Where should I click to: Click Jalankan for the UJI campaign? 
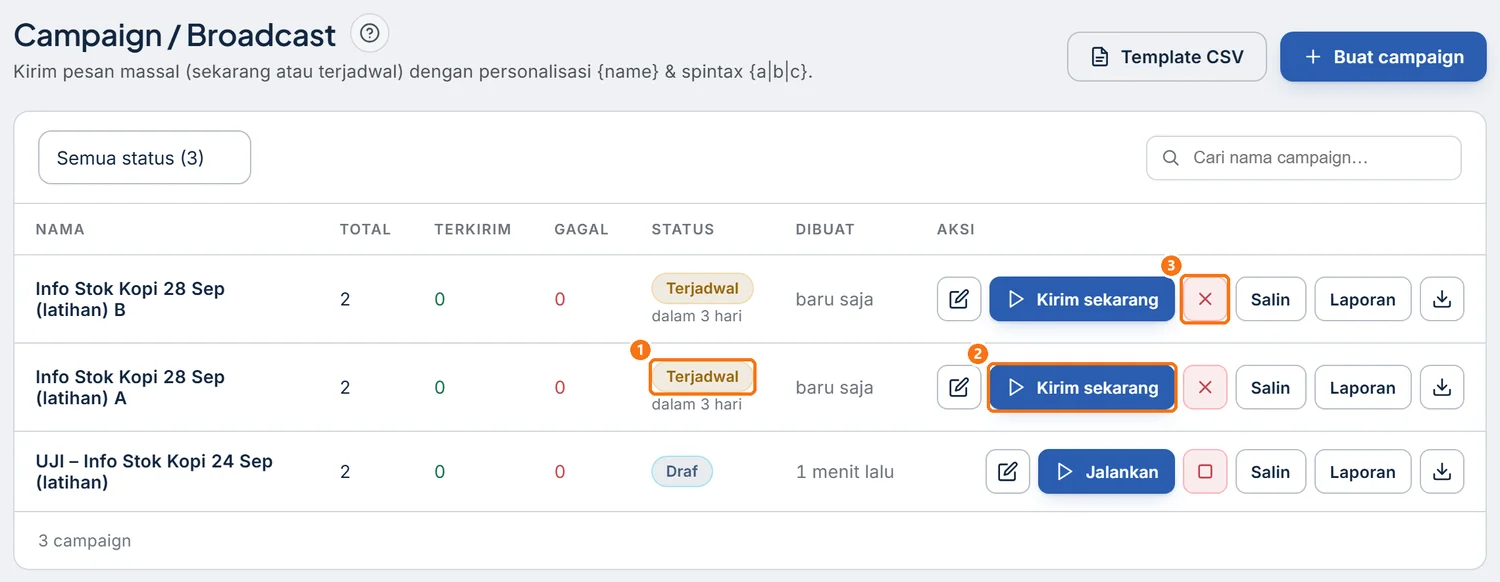click(1106, 471)
